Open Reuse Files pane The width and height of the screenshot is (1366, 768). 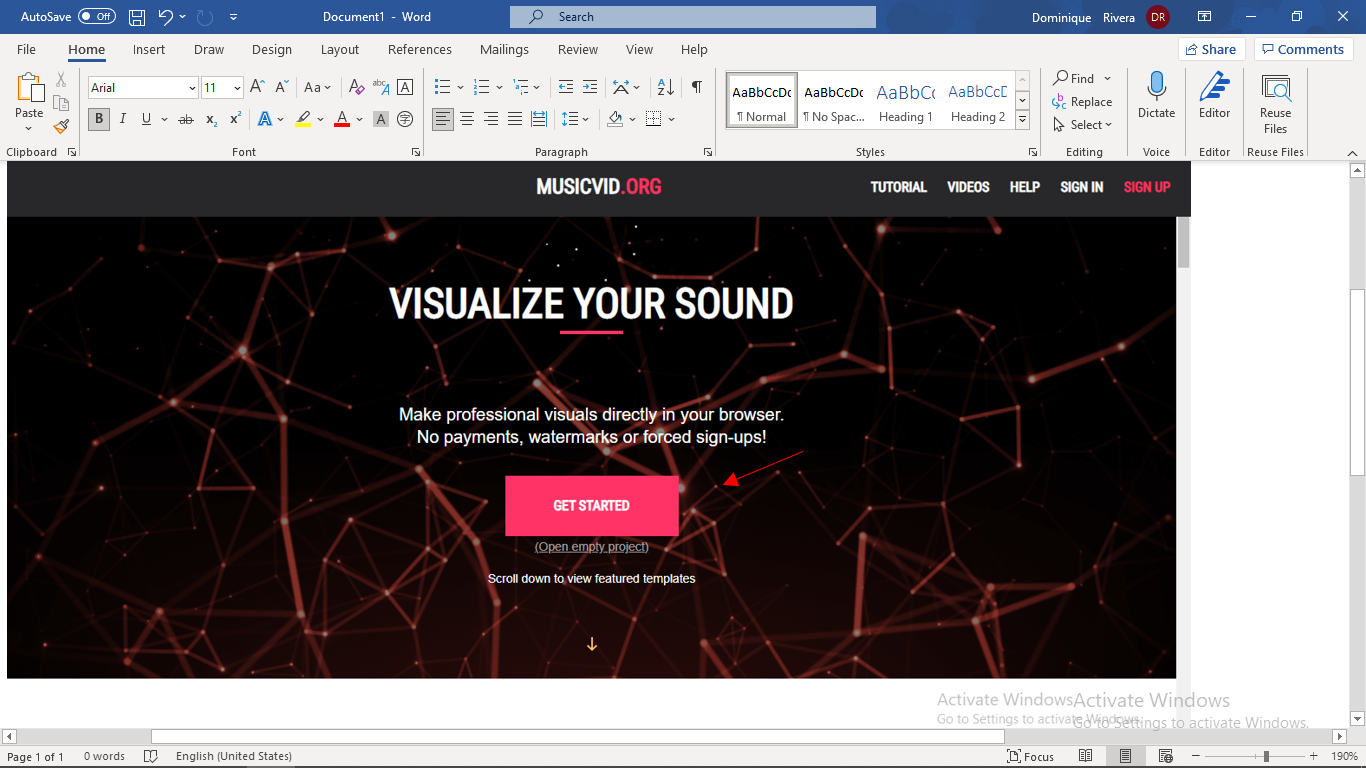[x=1275, y=103]
